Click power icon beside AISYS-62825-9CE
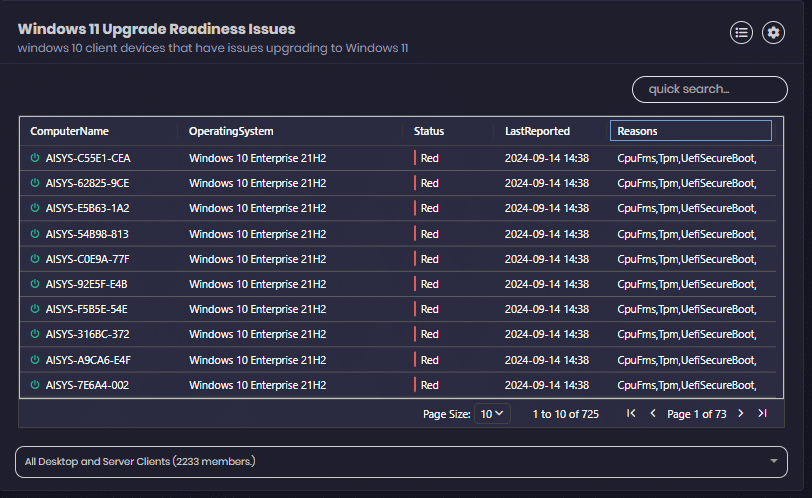Screen dimensions: 812x498 click(x=35, y=183)
